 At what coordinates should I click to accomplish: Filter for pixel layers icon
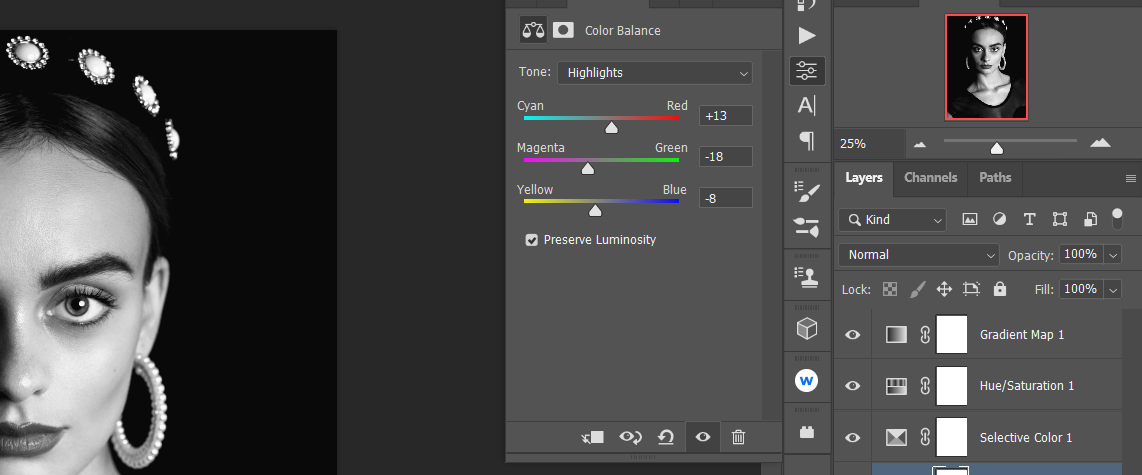(x=969, y=219)
